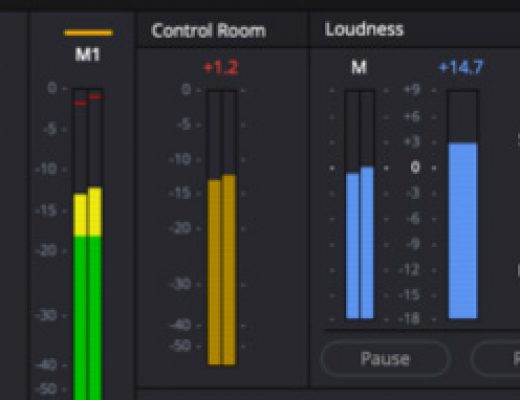Viewport: 520px width, 400px height.
Task: Click the Control Room amber level meter
Action: tap(222, 228)
